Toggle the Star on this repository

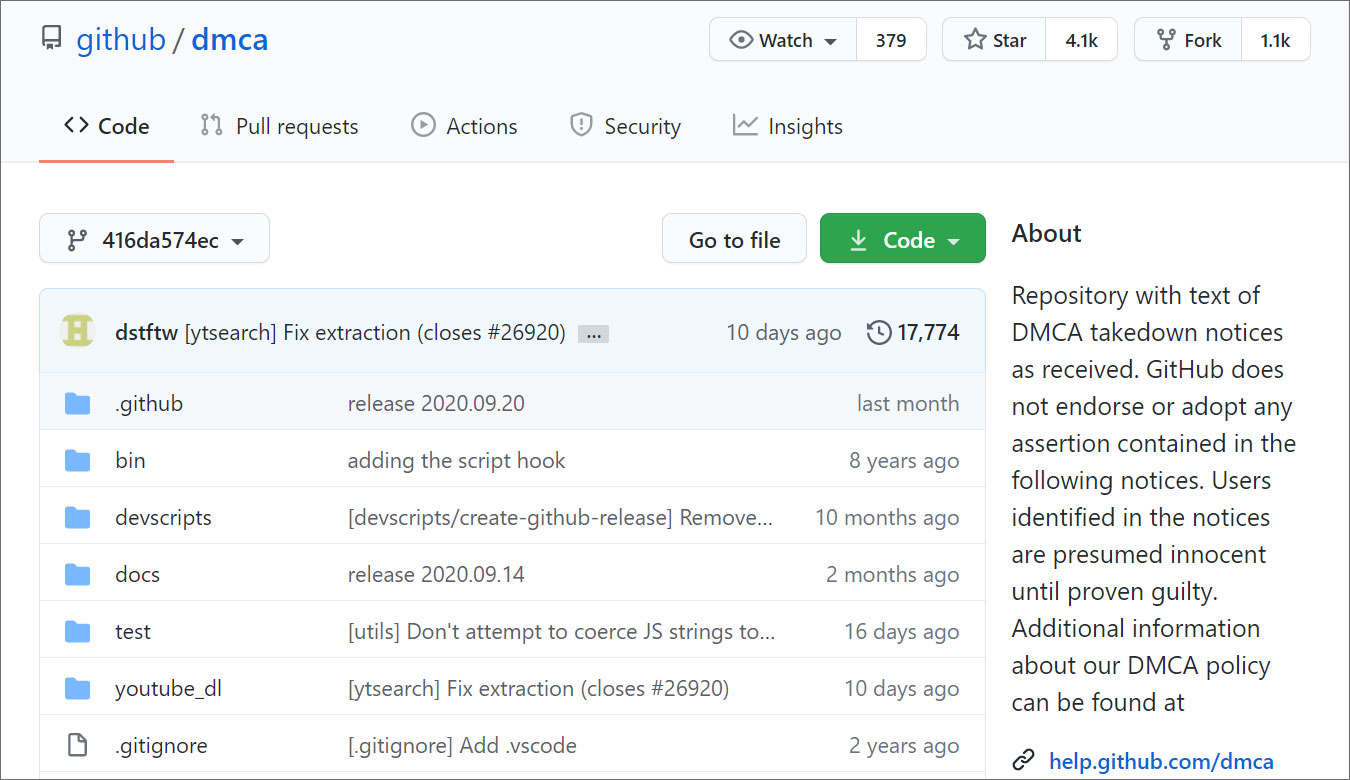(993, 39)
